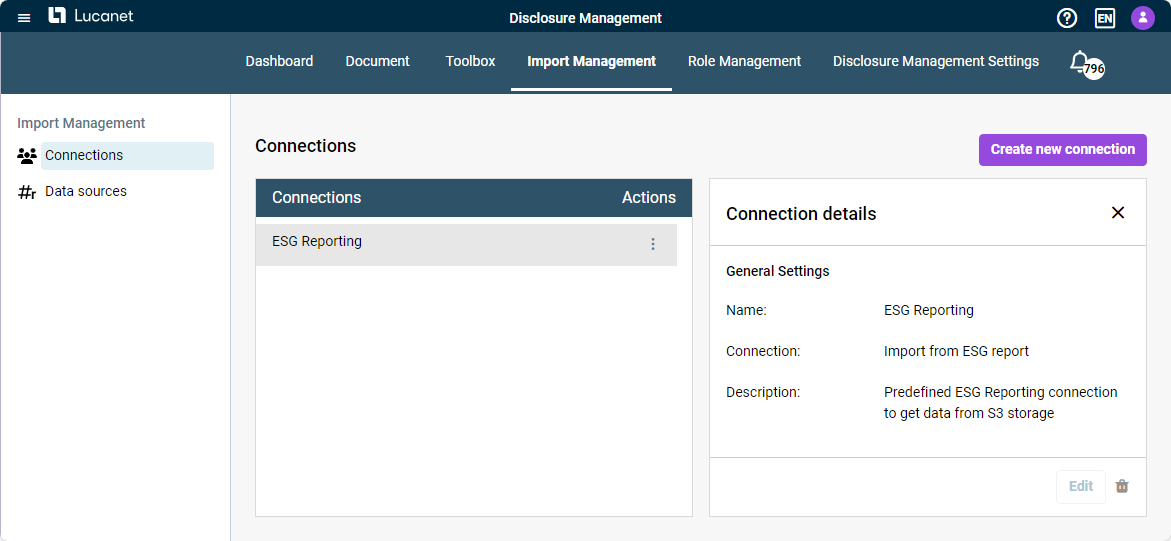Click the Connection details panel title
The width and height of the screenshot is (1171, 541).
point(801,214)
